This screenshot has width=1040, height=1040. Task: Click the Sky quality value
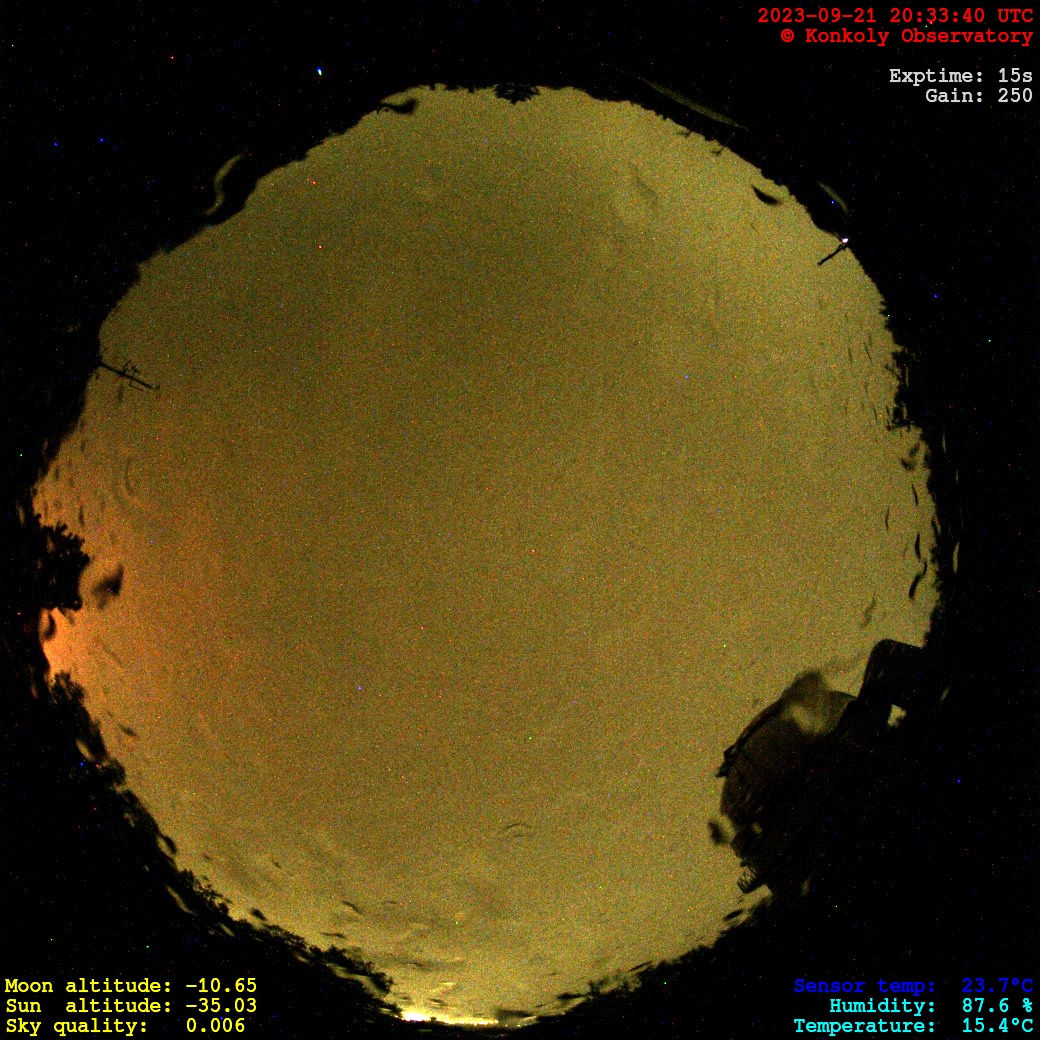(x=125, y=1026)
